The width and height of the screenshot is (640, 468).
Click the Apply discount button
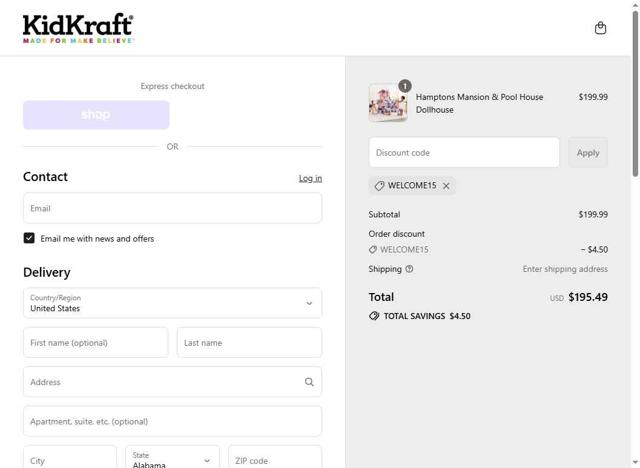click(588, 153)
